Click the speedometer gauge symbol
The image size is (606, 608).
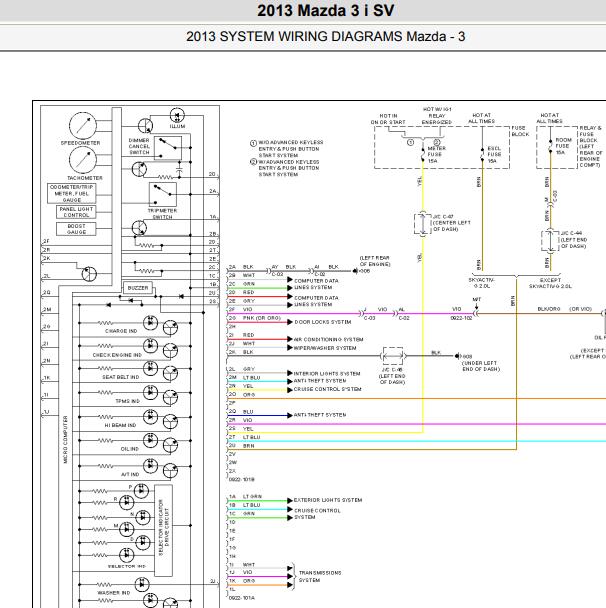coord(83,126)
